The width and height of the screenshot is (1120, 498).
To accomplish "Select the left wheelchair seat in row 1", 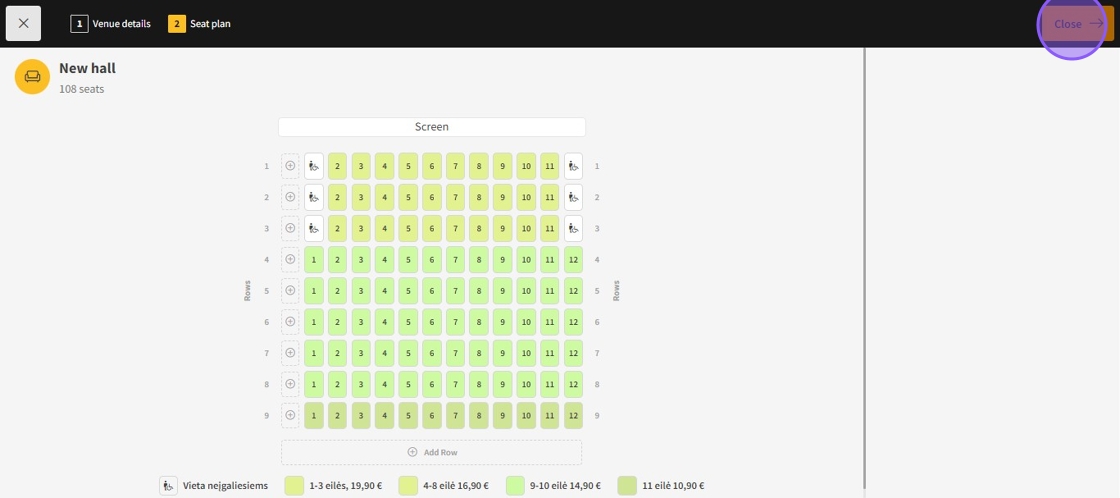I will tap(314, 166).
